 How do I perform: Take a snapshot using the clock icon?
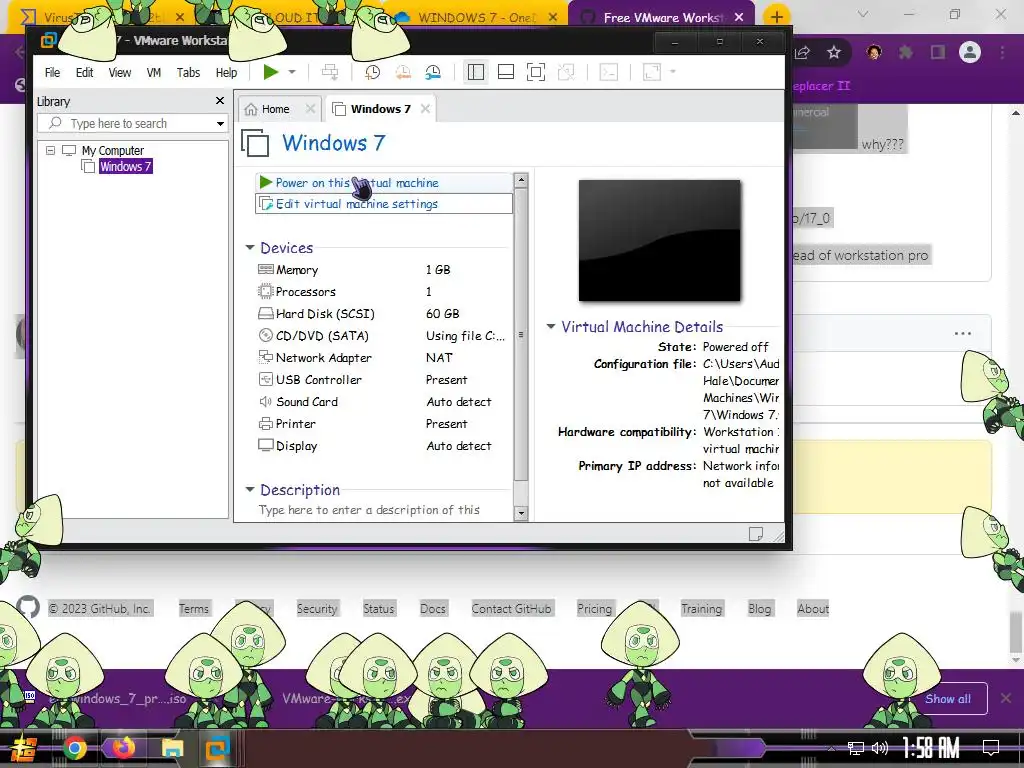point(372,72)
